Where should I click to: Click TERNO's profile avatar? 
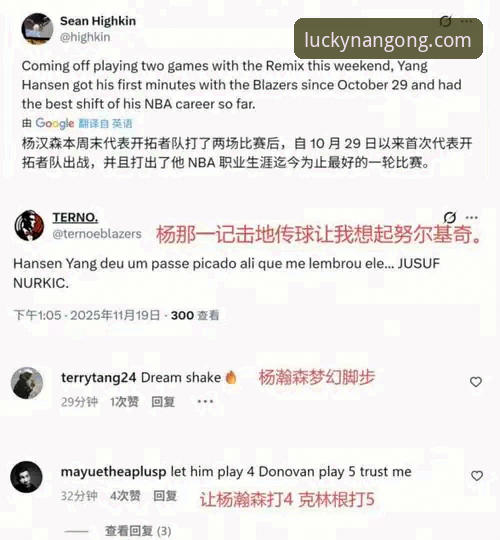click(x=29, y=226)
